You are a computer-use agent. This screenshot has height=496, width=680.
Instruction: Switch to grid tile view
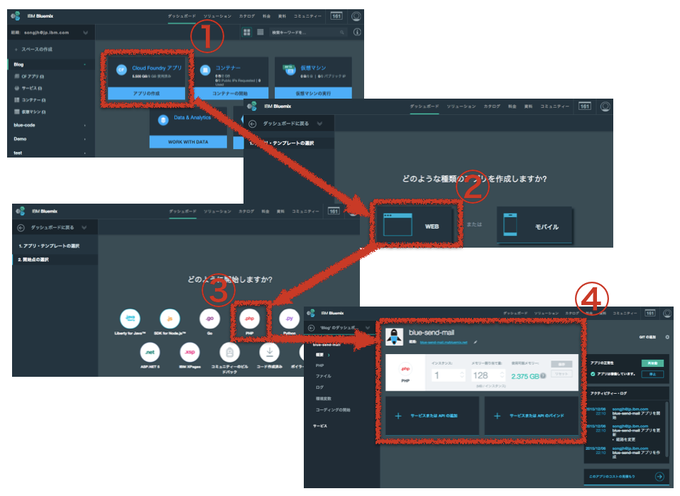pyautogui.click(x=247, y=32)
